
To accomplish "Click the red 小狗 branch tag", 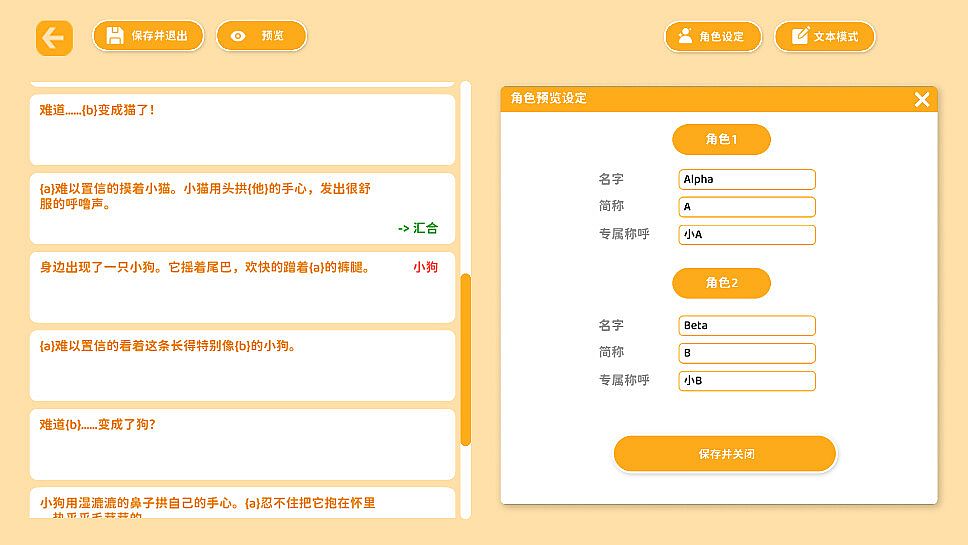I will [425, 267].
